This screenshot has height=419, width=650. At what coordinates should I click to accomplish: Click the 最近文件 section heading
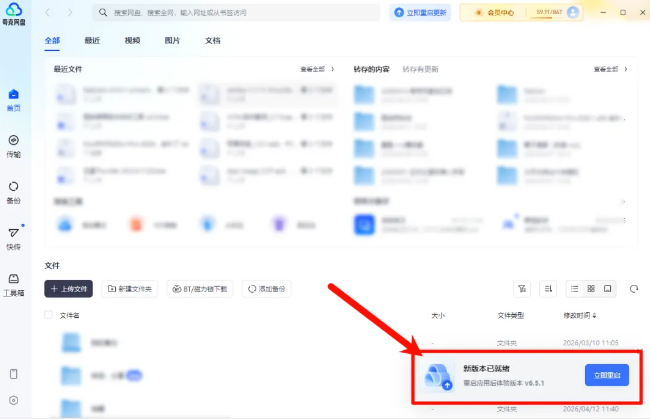[x=68, y=69]
